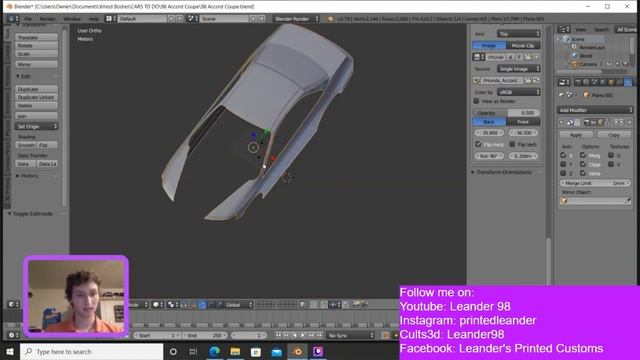Viewport: 640px width, 360px height.
Task: Select the Image source tab
Action: (489, 45)
